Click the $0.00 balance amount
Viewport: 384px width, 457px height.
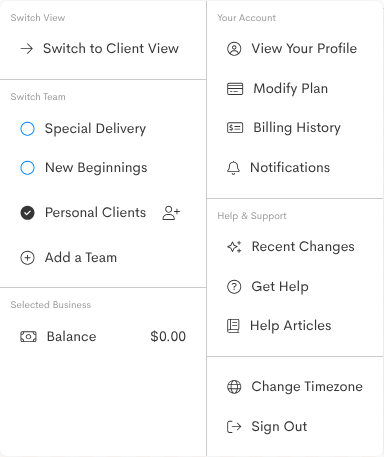[168, 336]
